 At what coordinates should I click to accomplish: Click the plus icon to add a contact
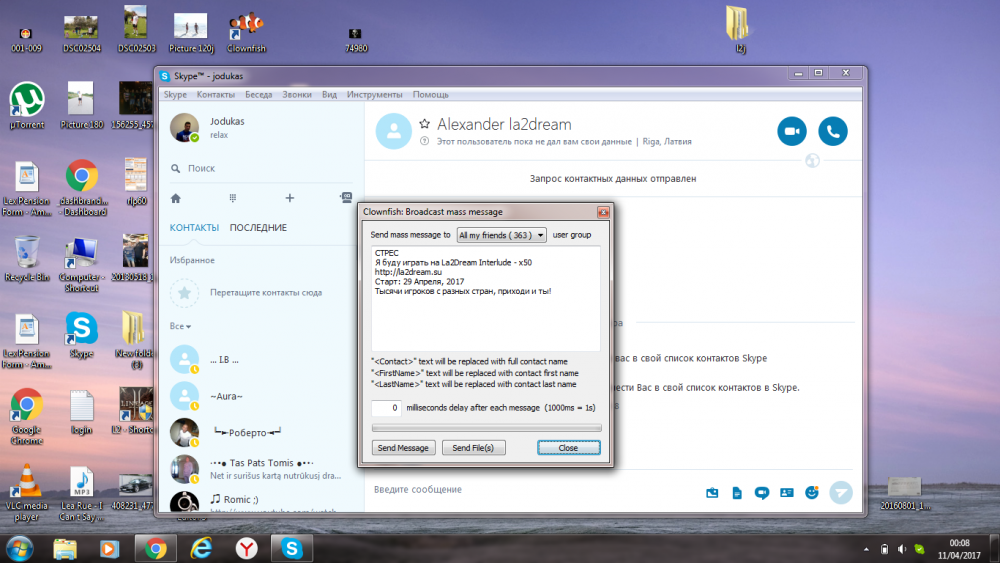point(290,198)
